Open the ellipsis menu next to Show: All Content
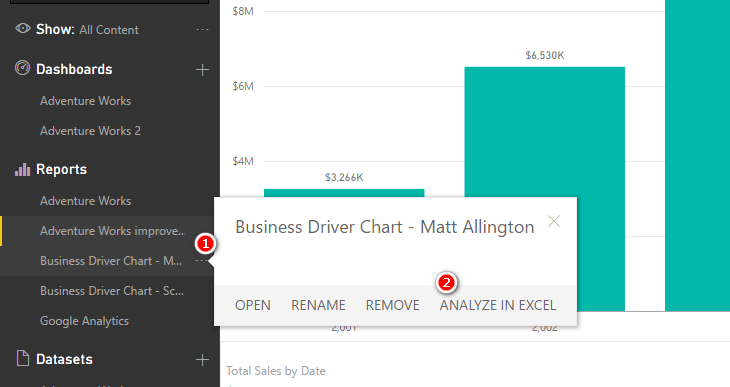Viewport: 730px width, 387px height. (202, 30)
